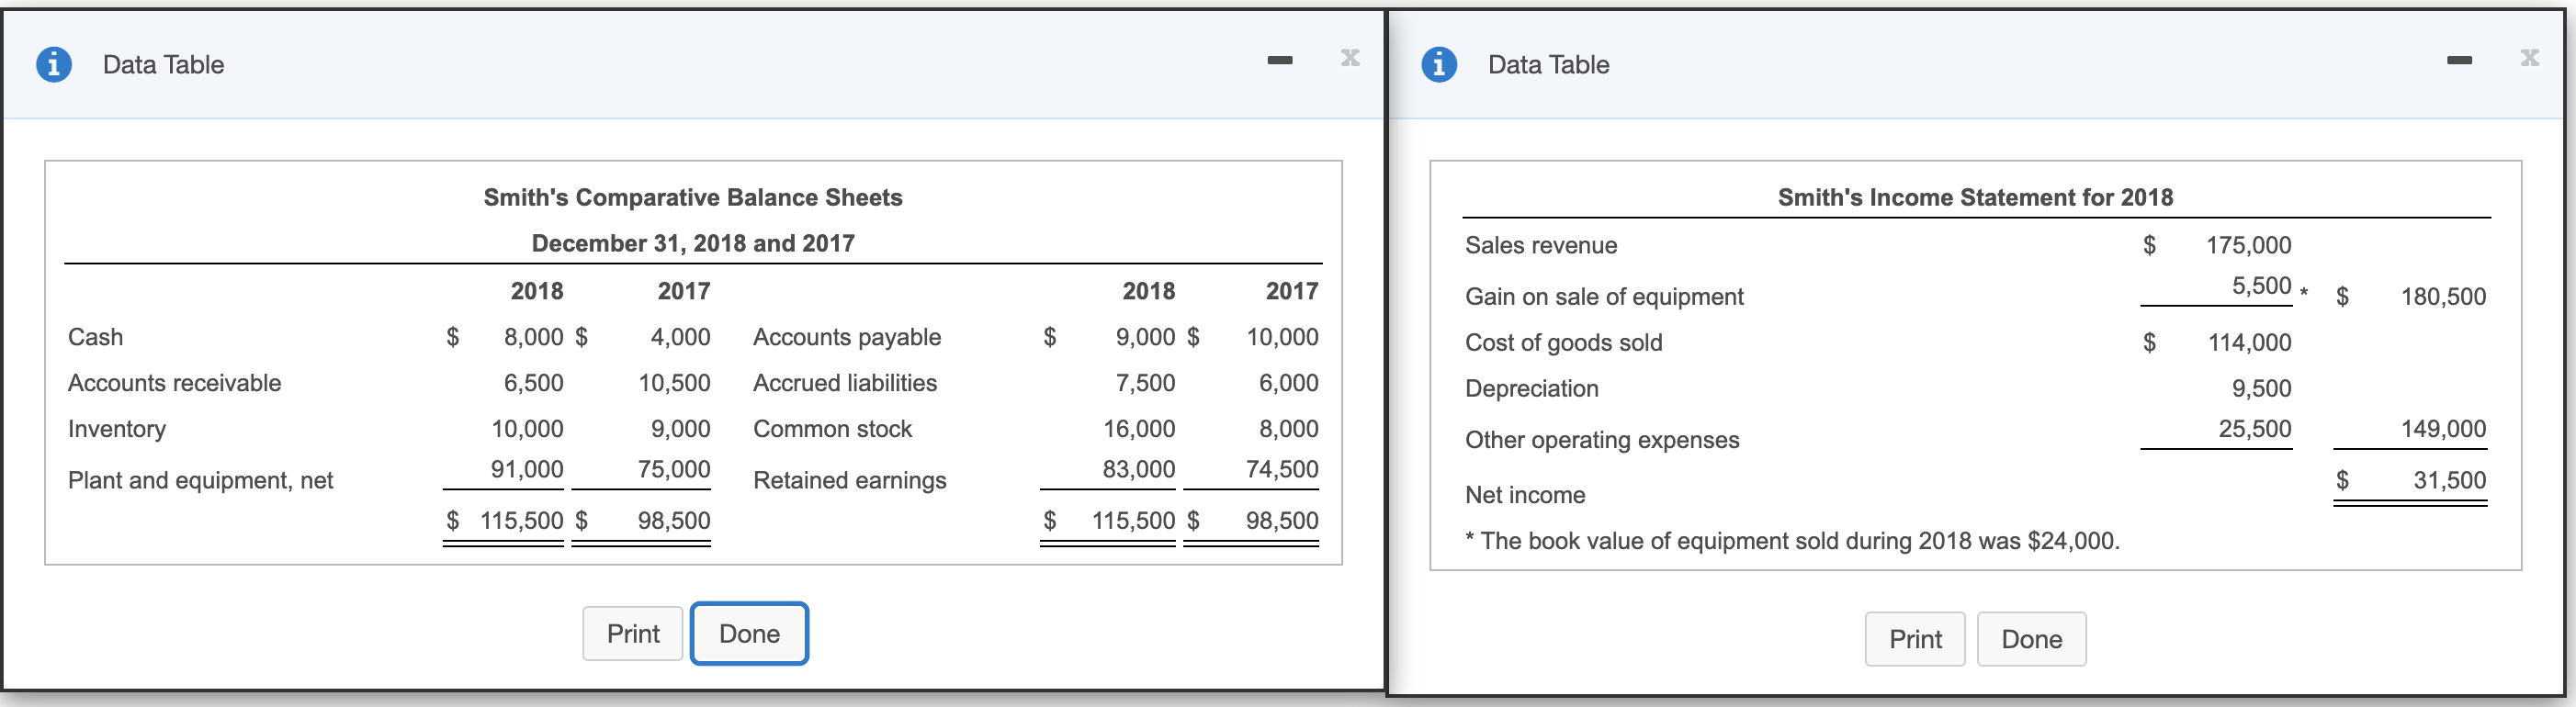Screen dimensions: 2576x707
Task: Click the Accounts payable label
Action: point(846,337)
